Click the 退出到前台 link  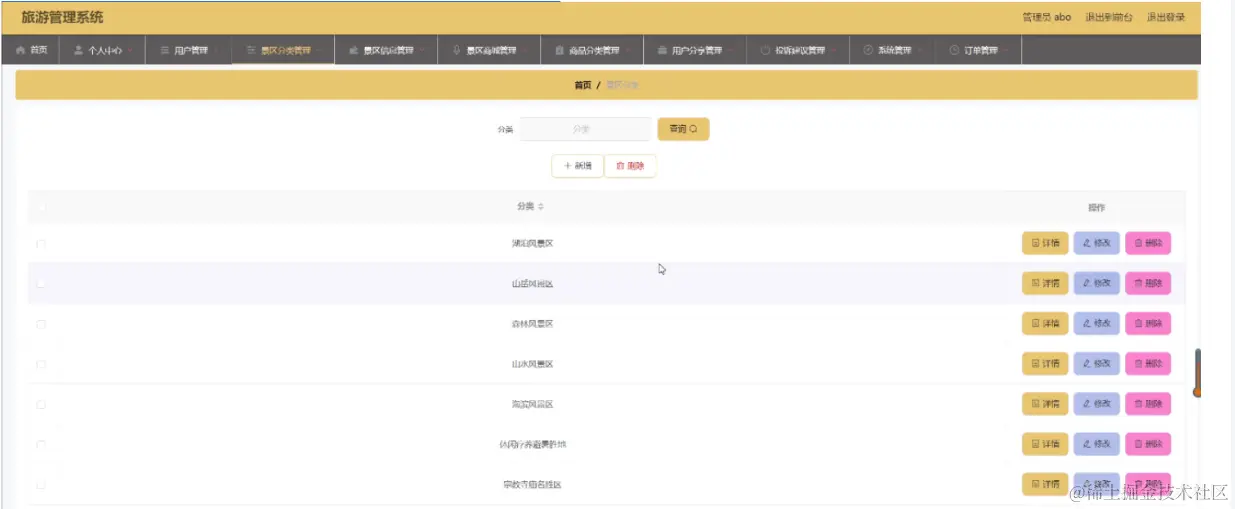[1109, 17]
